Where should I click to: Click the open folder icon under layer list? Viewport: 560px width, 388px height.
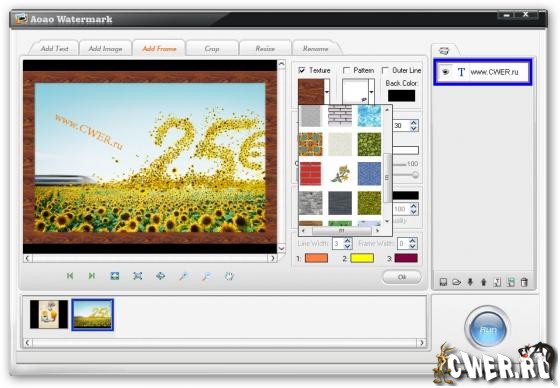[456, 282]
